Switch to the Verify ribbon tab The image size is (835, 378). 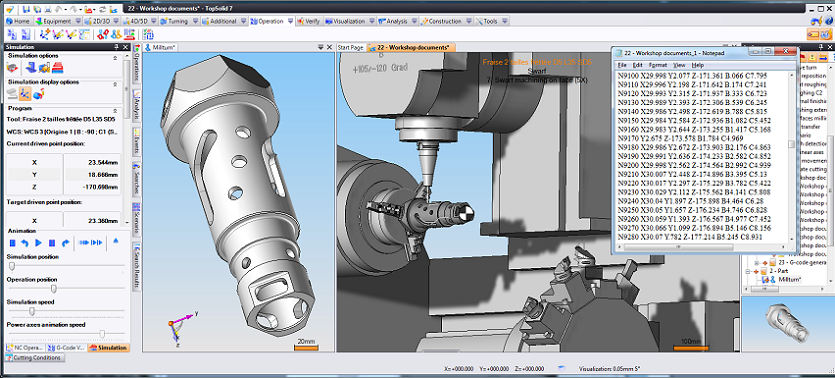click(x=309, y=21)
